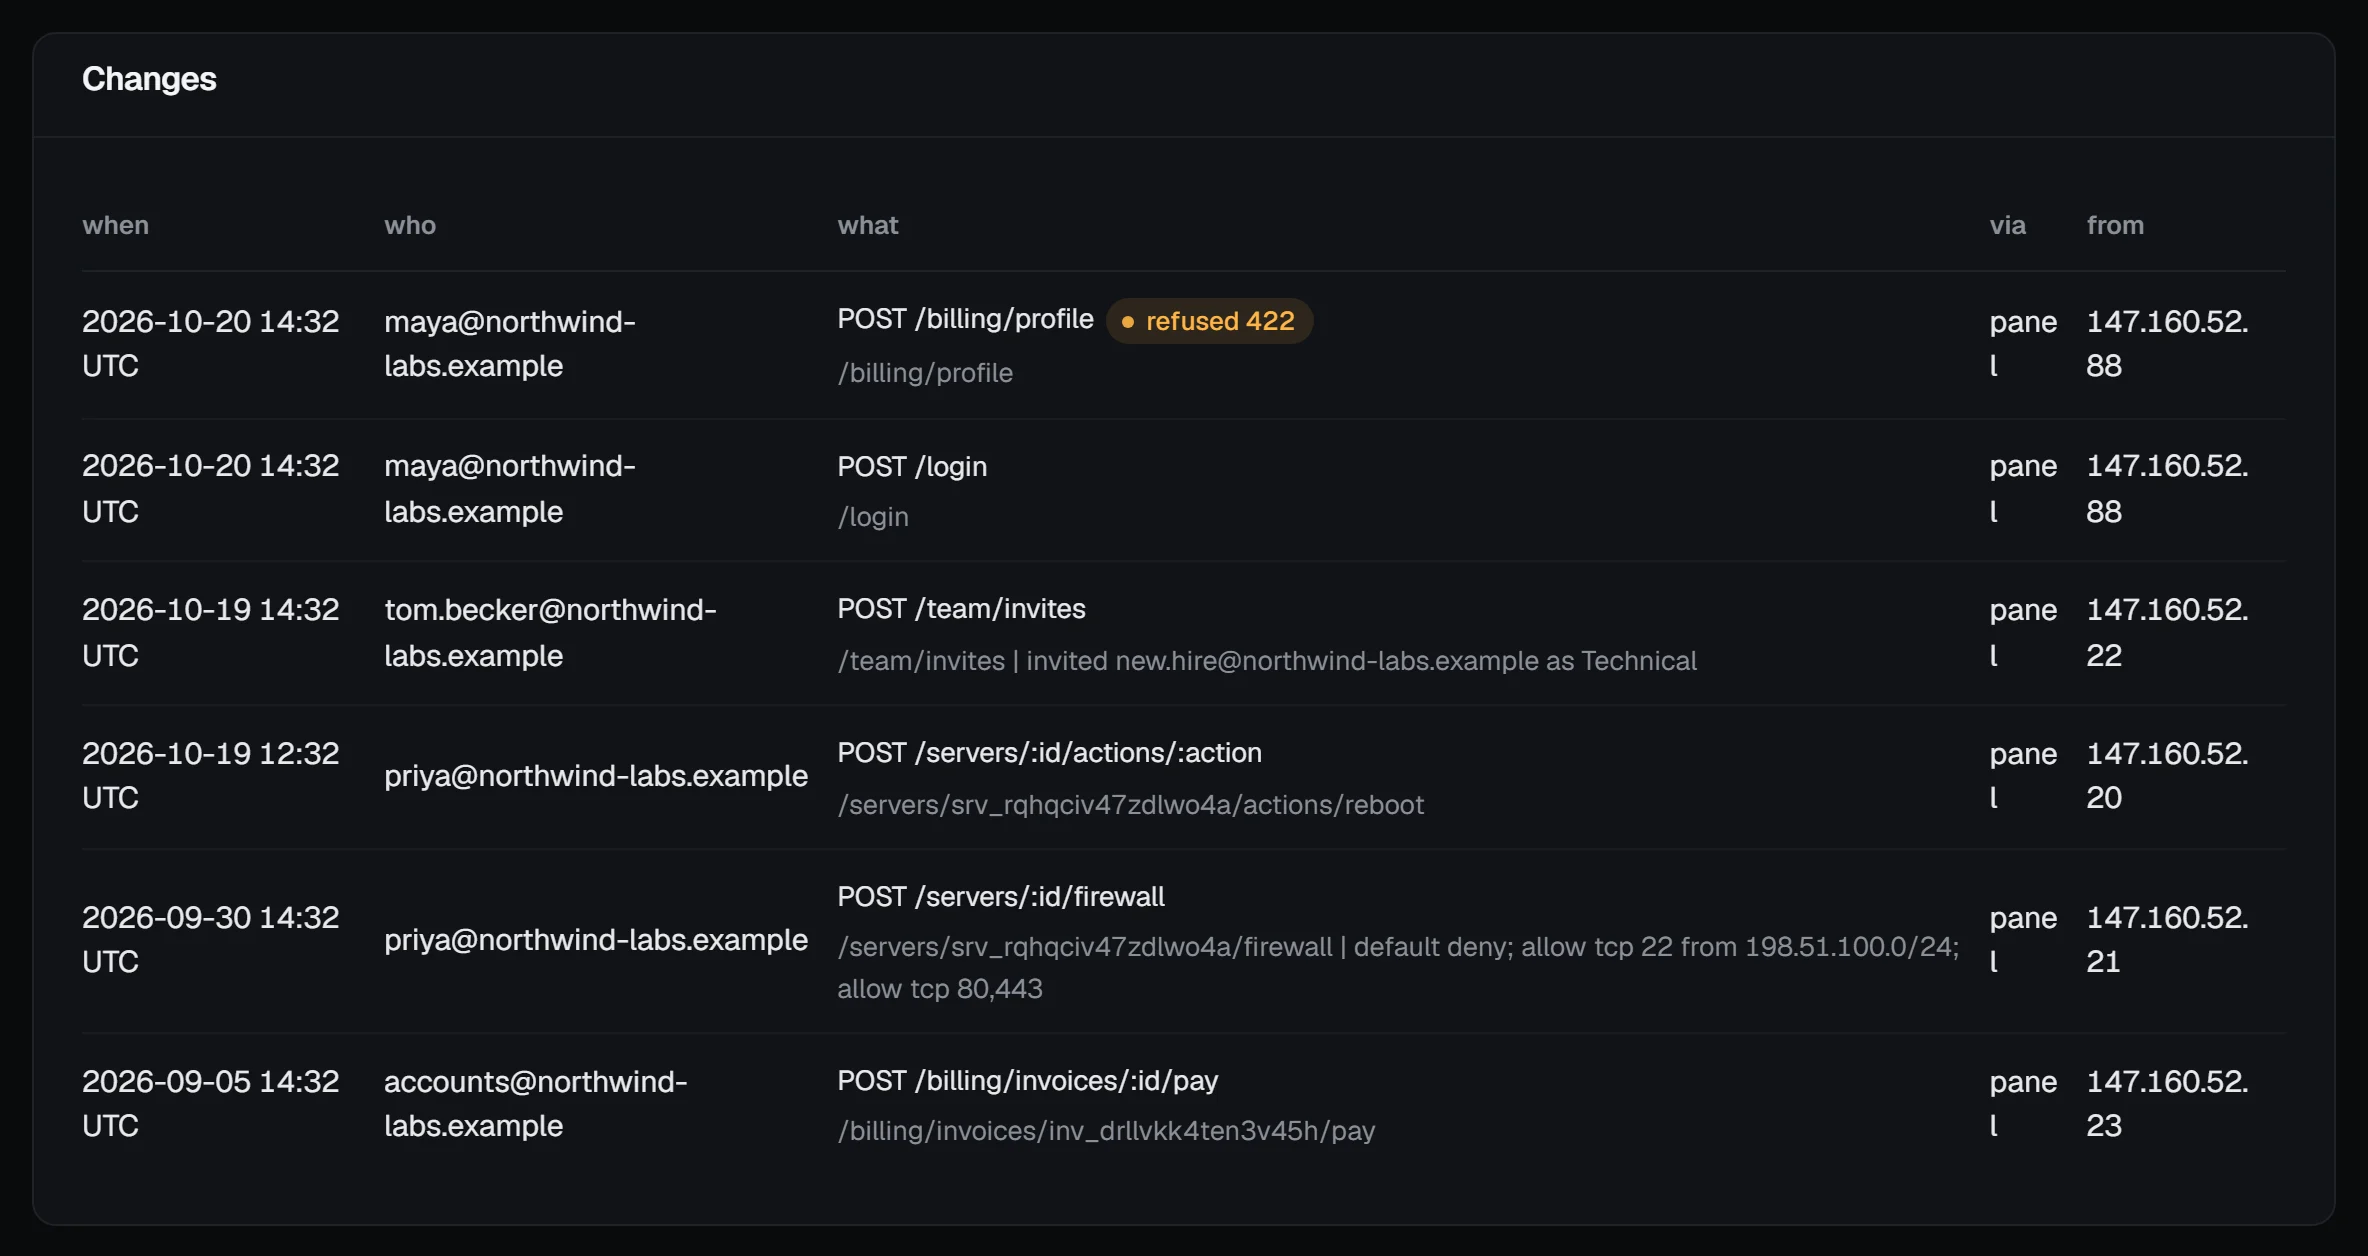The width and height of the screenshot is (2368, 1256).
Task: Click the invoice inv_drllvkk4ten3v45h pay path
Action: (1106, 1131)
